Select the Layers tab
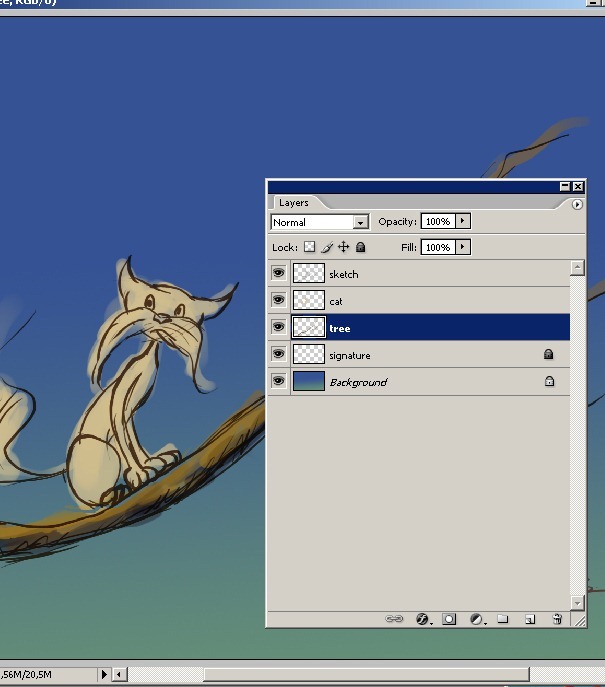Viewport: 605px width, 687px height. pos(294,203)
